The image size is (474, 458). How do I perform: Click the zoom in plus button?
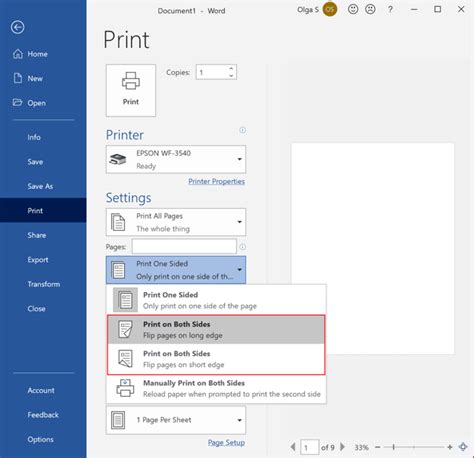point(450,447)
